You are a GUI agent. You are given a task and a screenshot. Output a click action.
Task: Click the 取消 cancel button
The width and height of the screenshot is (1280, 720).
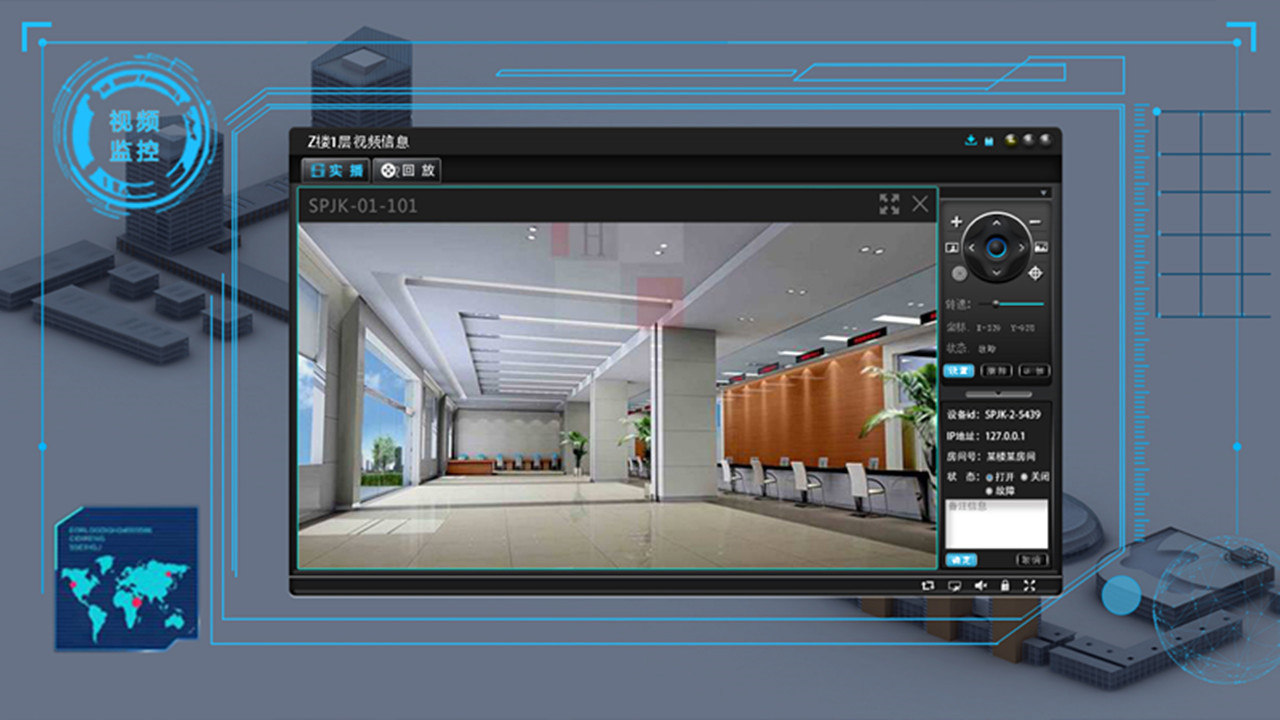coord(1032,560)
